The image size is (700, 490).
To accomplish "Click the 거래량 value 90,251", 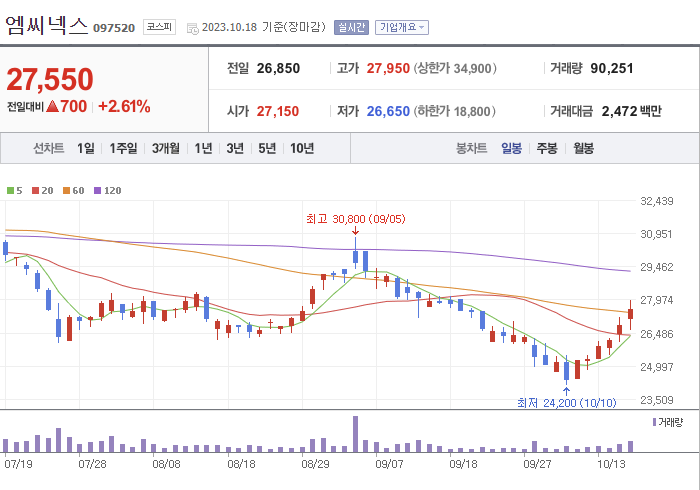I will pos(612,68).
